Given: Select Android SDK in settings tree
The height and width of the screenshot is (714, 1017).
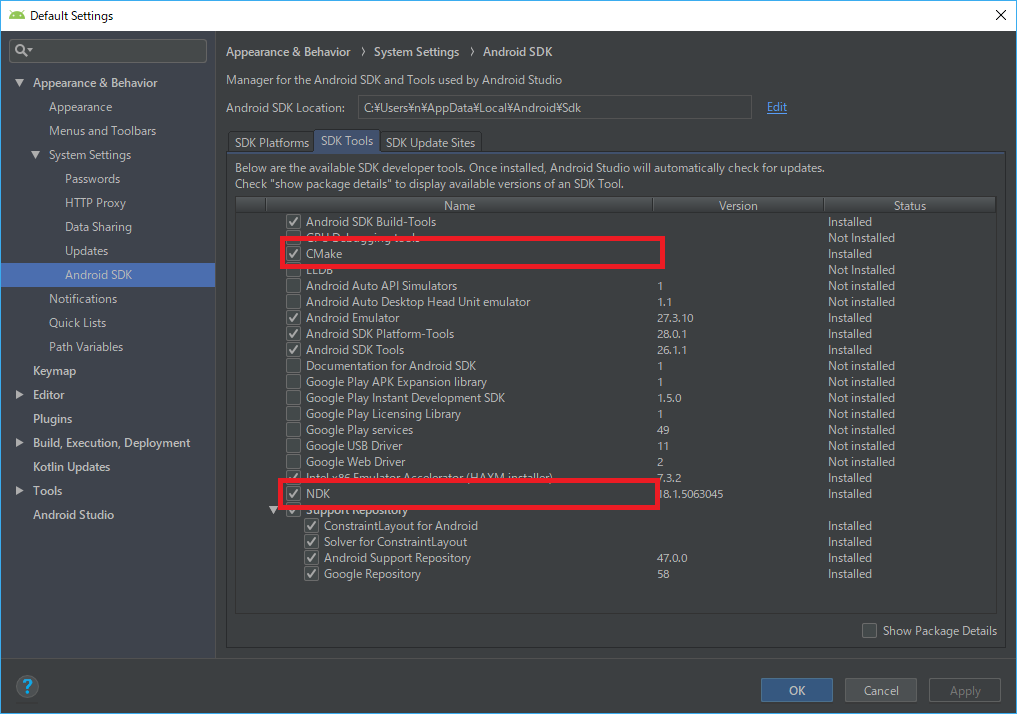Looking at the screenshot, I should point(108,274).
